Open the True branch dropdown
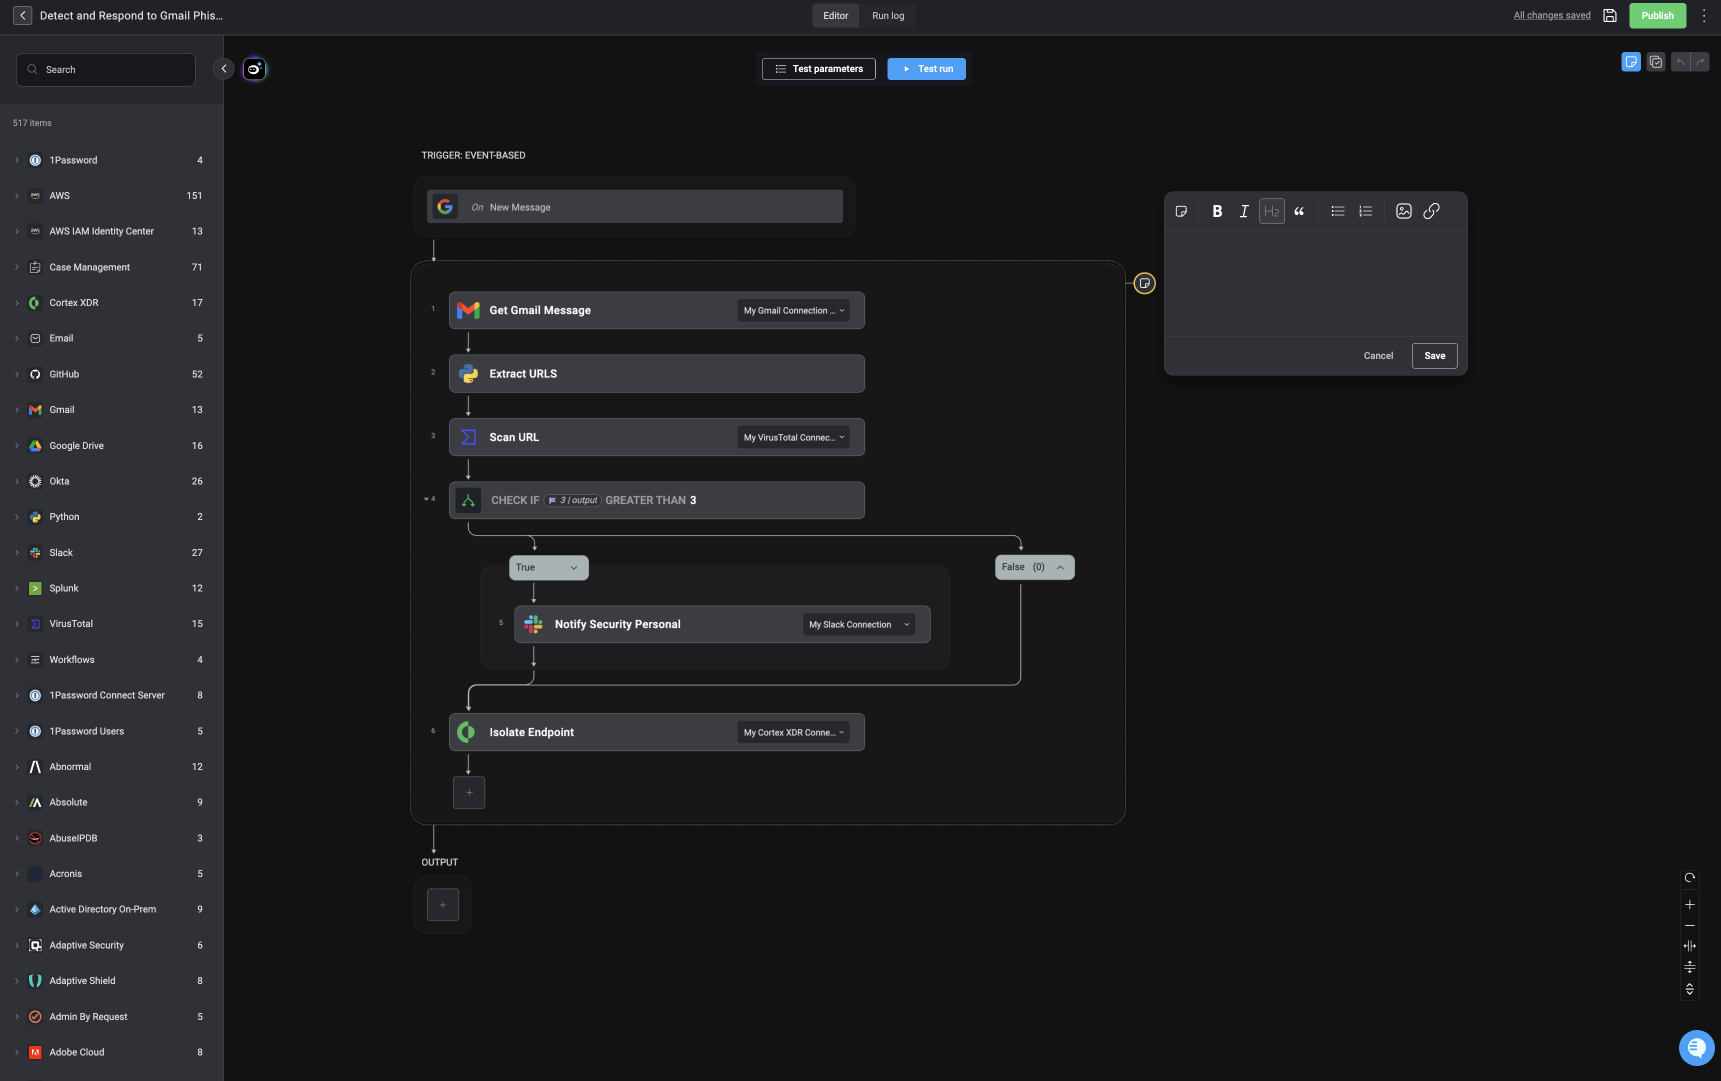 (548, 567)
